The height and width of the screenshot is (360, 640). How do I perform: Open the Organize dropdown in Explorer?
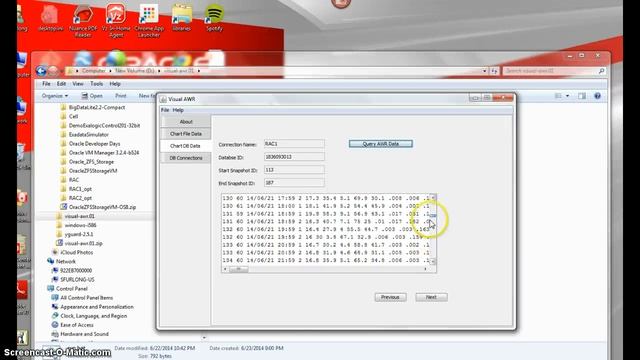[55, 96]
